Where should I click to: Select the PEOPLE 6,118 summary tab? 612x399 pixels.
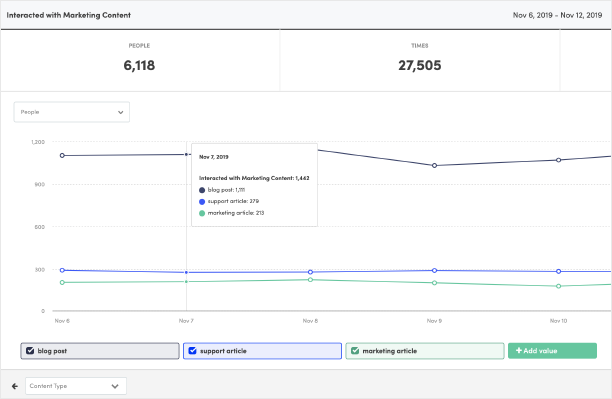coord(140,60)
